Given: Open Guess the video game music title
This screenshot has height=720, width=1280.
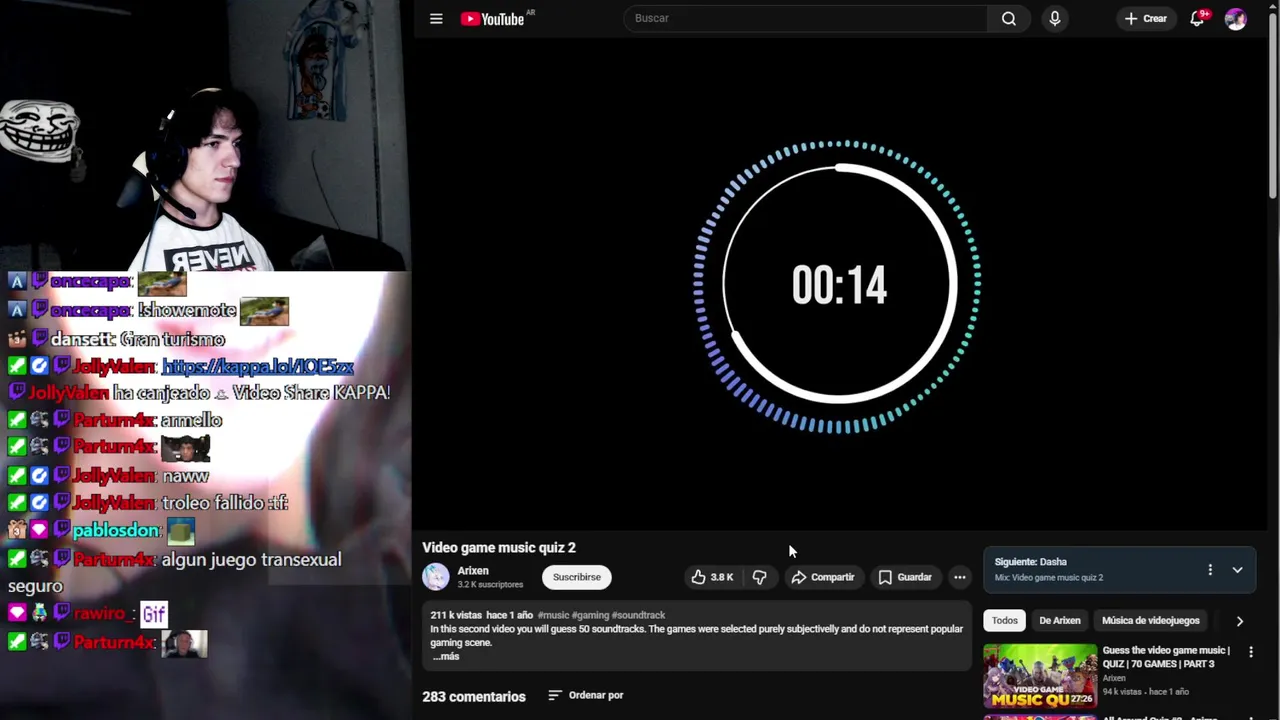Looking at the screenshot, I should (1166, 657).
